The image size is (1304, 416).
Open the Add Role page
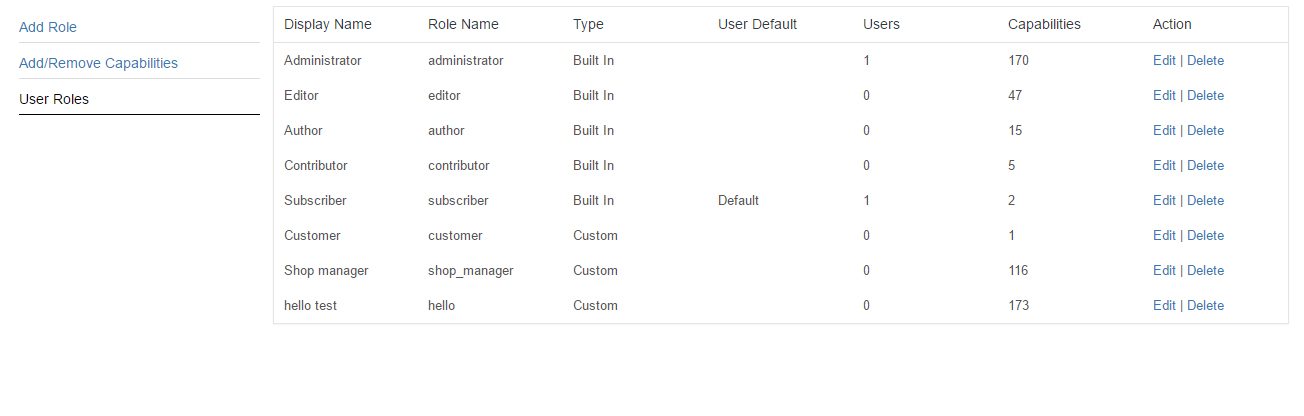48,27
